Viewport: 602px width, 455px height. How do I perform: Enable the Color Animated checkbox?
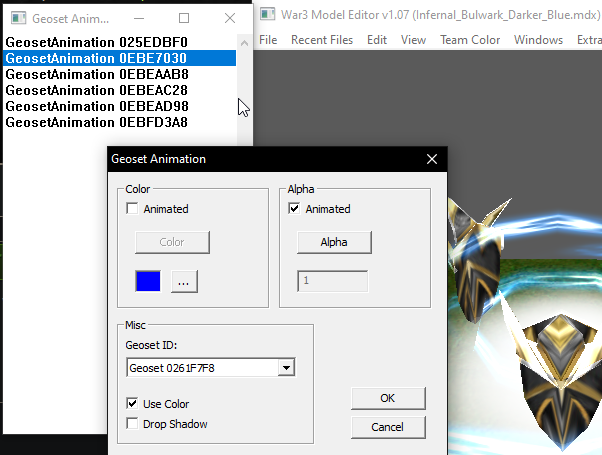pyautogui.click(x=132, y=209)
